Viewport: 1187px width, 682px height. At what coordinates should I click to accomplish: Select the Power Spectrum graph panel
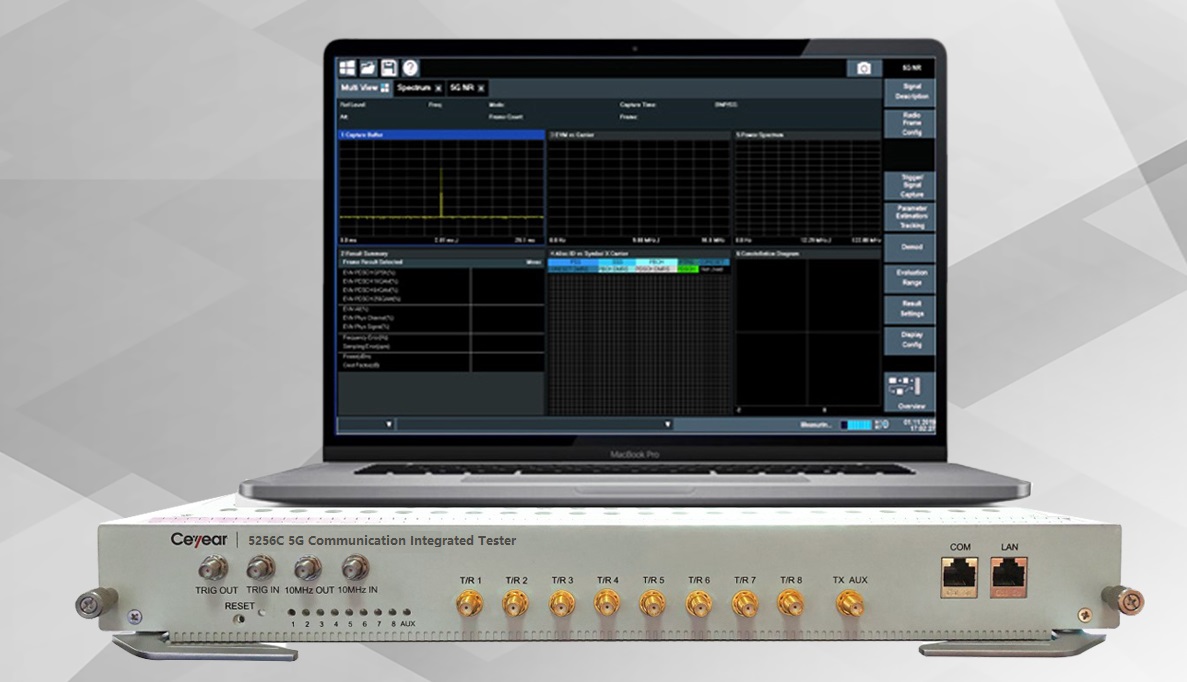[808, 188]
